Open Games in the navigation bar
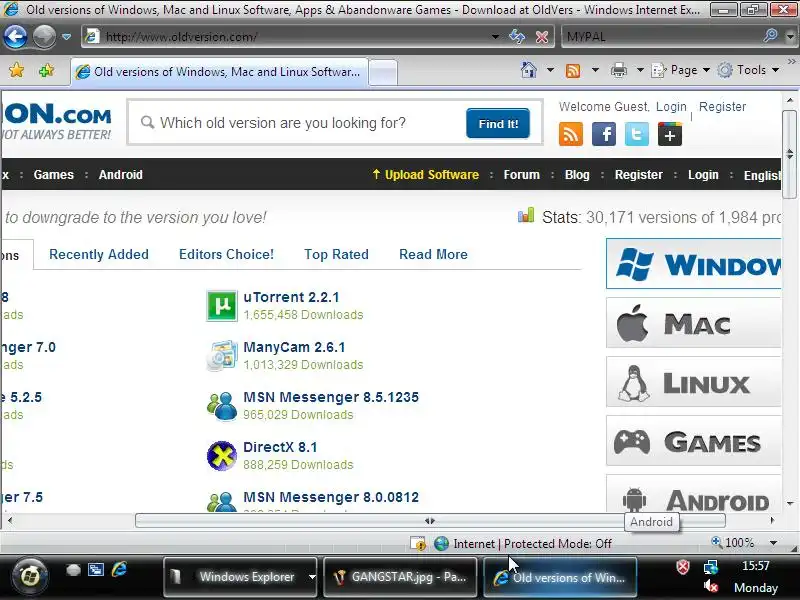The width and height of the screenshot is (800, 600). [54, 174]
